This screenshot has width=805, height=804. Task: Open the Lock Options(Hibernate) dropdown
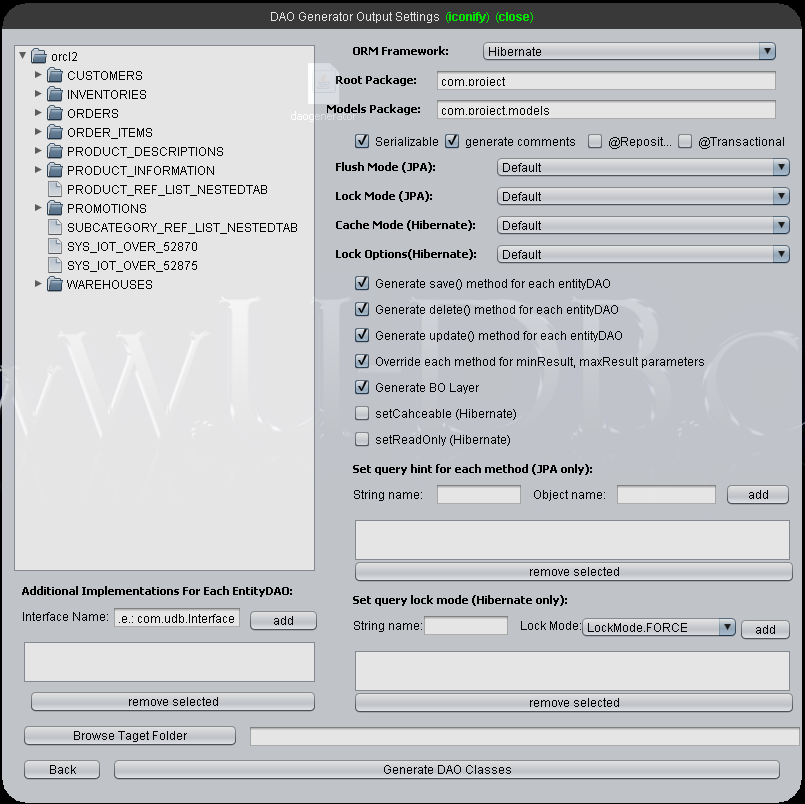point(643,254)
